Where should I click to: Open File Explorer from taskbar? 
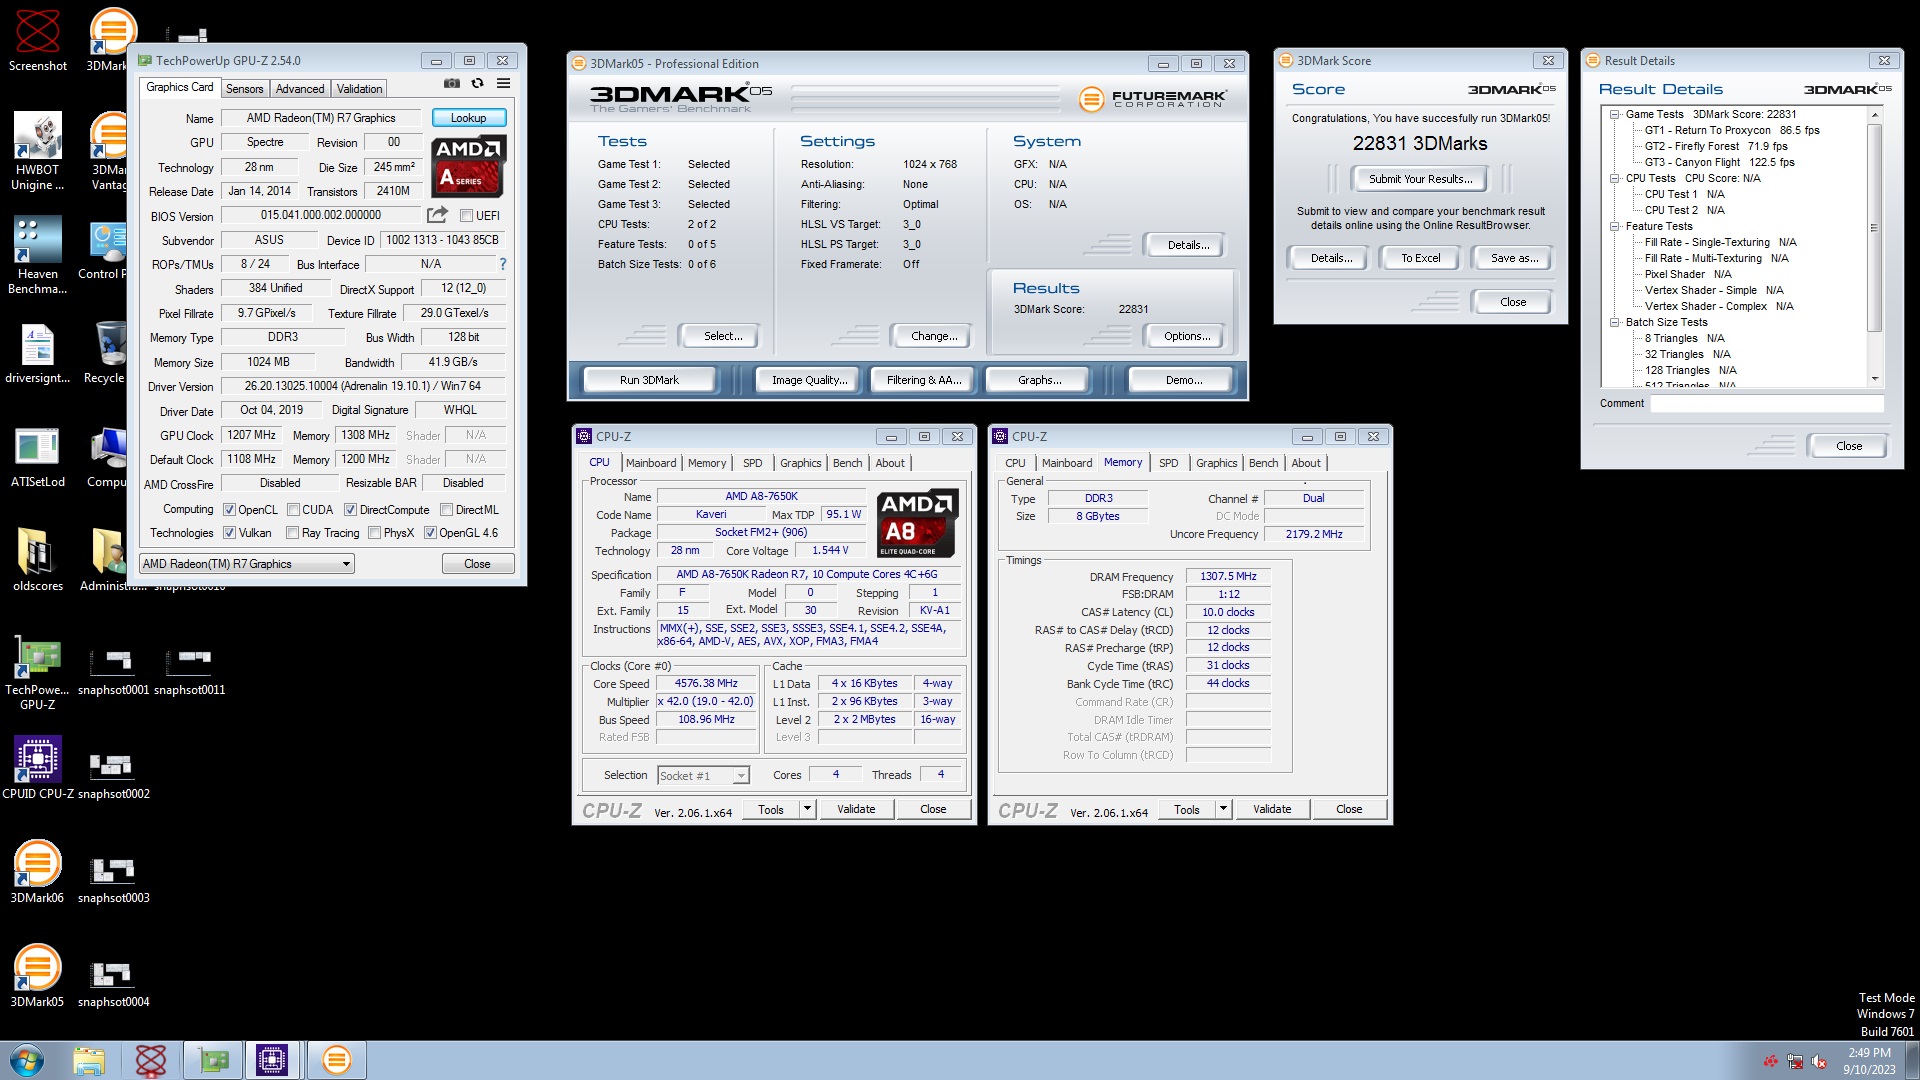(x=89, y=1060)
